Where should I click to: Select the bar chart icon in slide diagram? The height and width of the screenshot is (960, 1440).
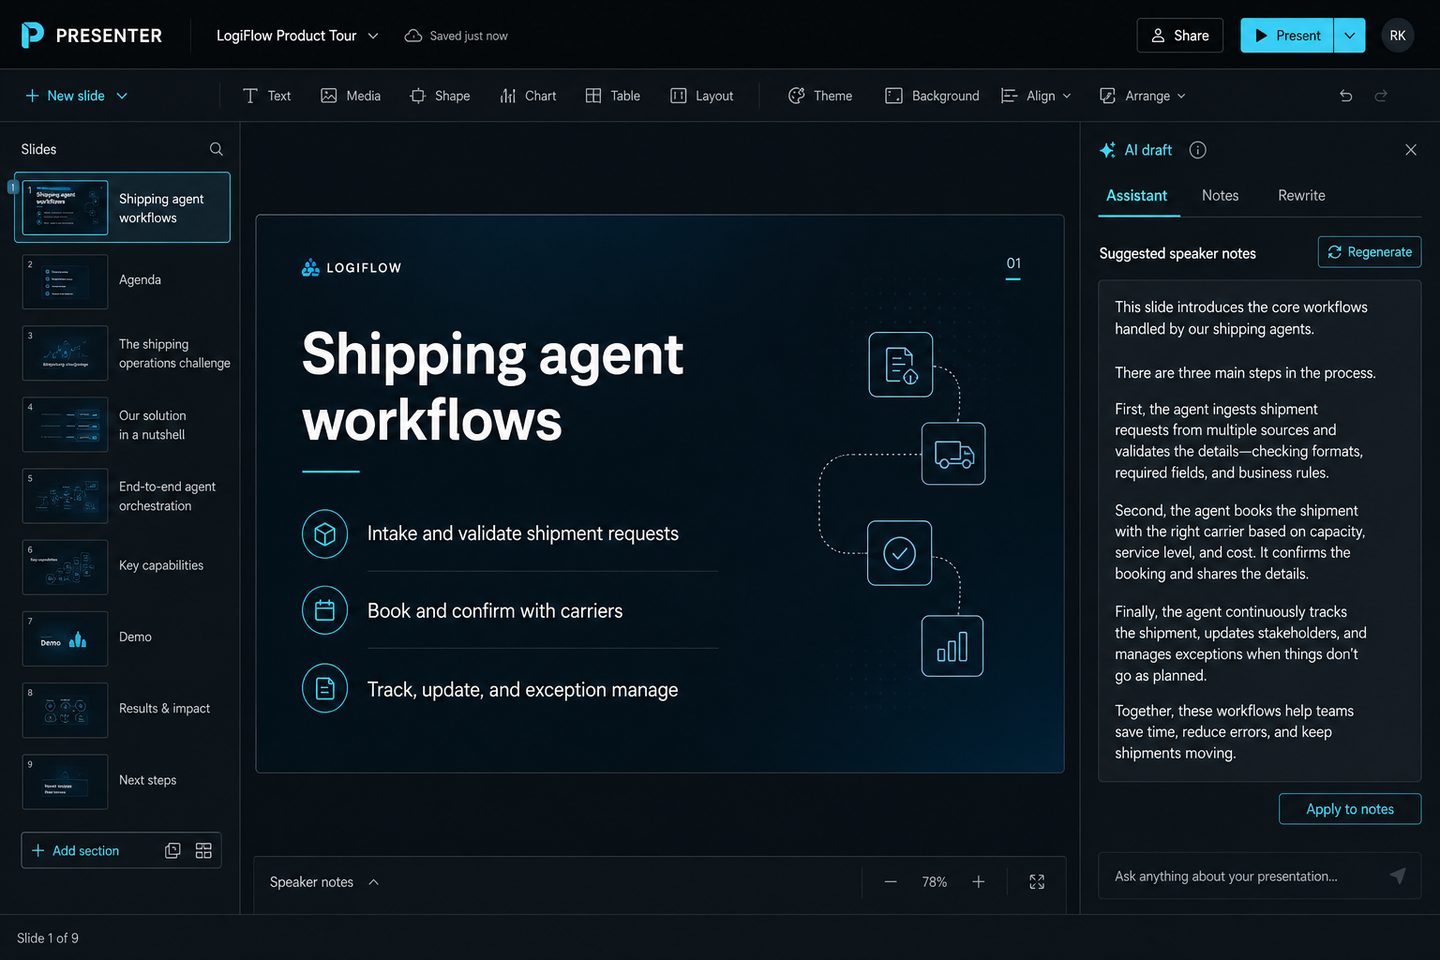tap(952, 646)
